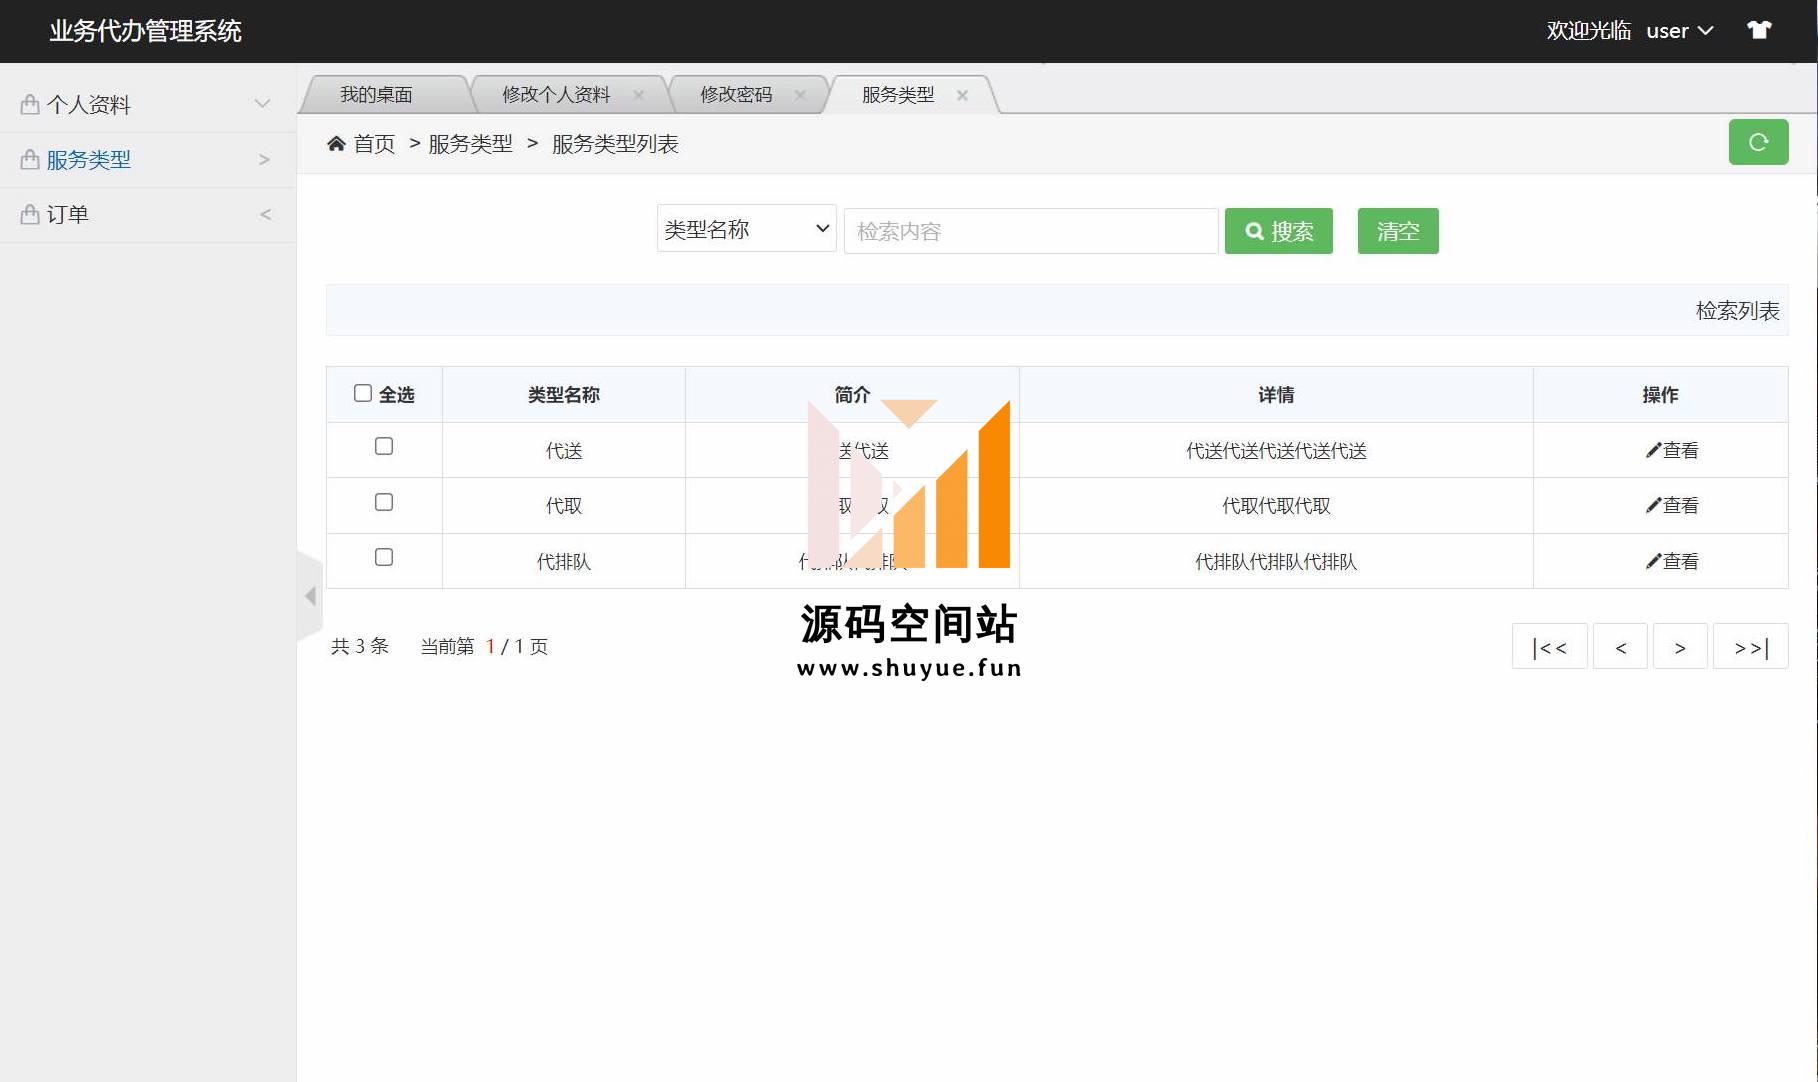Screen dimensions: 1818x1082
Task: Expand the 服务类型 sidebar menu
Action: pos(148,159)
